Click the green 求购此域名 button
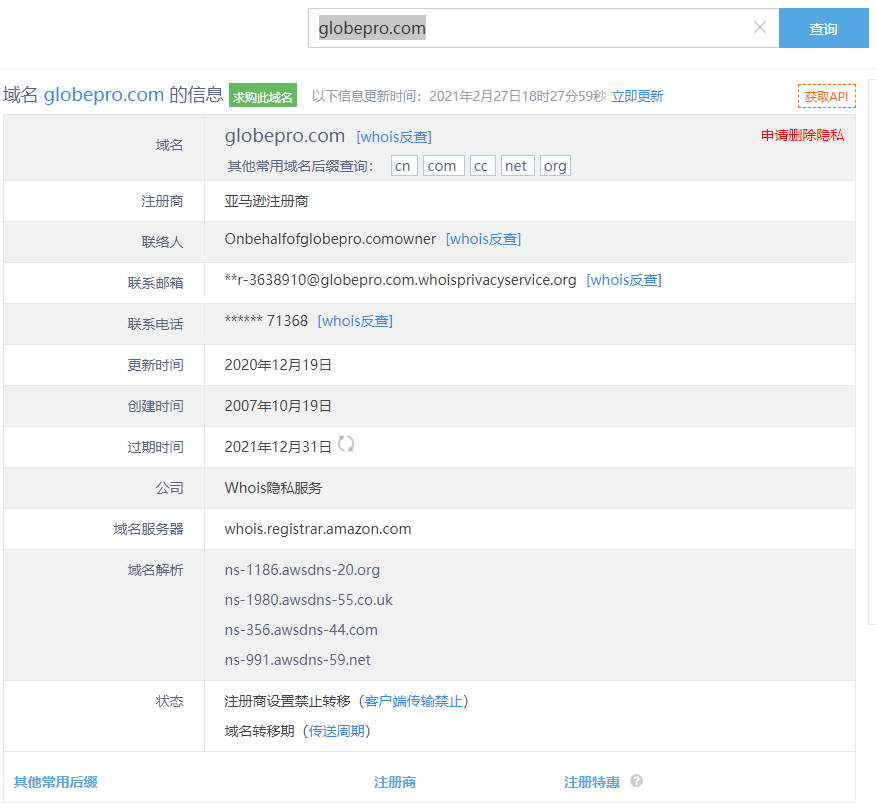Screen dimensions: 876x803 point(263,97)
